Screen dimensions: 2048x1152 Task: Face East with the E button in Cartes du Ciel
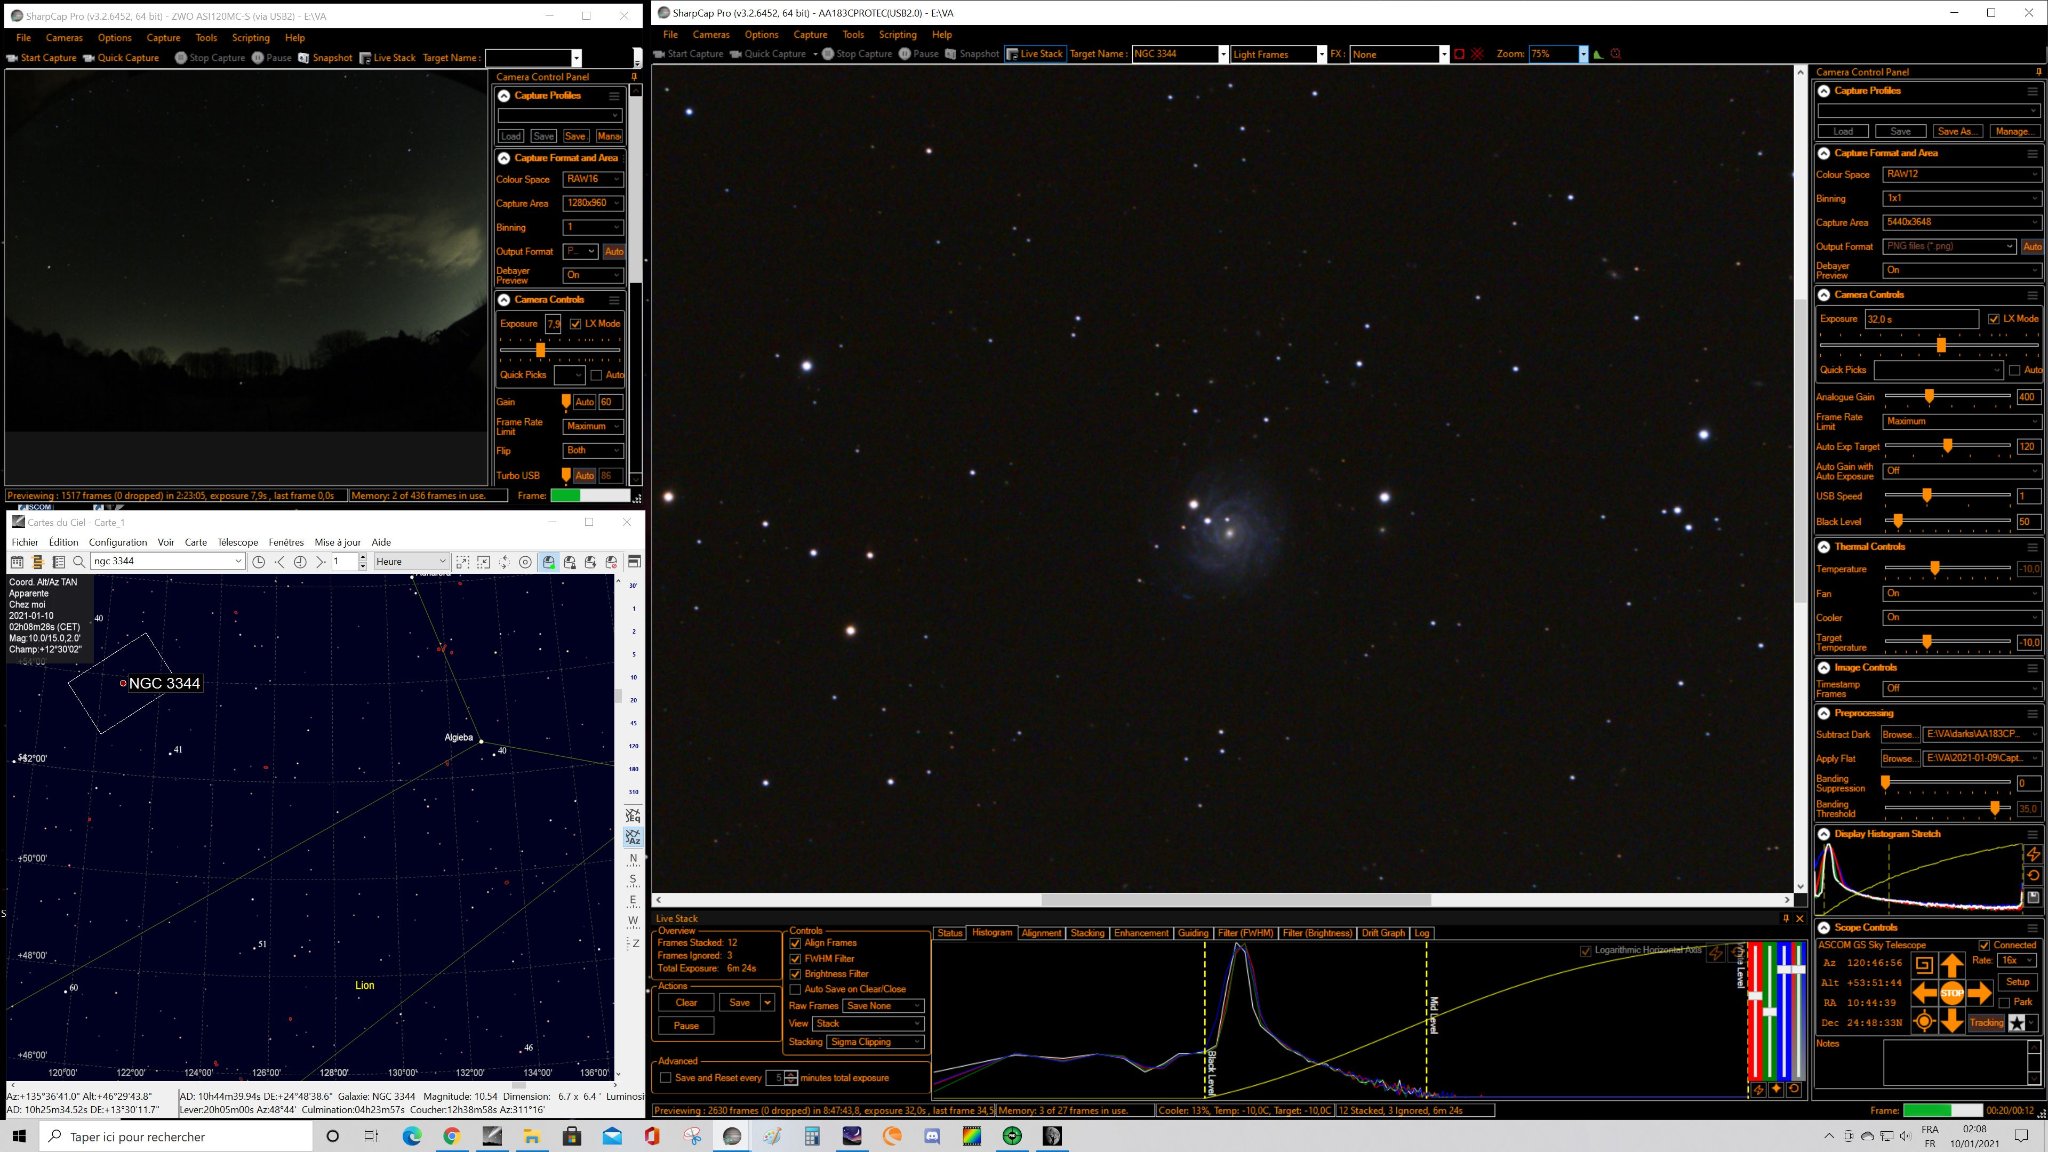tap(633, 900)
